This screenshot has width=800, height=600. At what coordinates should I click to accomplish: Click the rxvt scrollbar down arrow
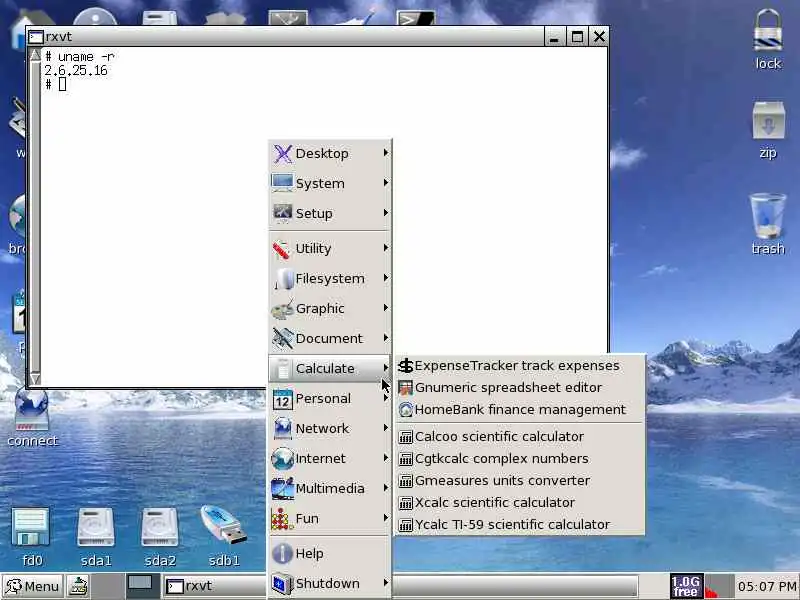tap(35, 379)
